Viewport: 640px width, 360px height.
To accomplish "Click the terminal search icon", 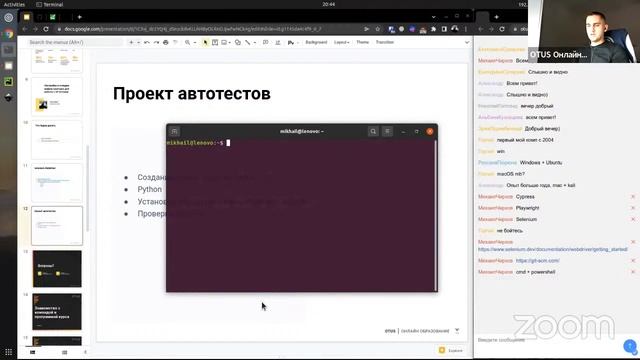I will point(373,131).
